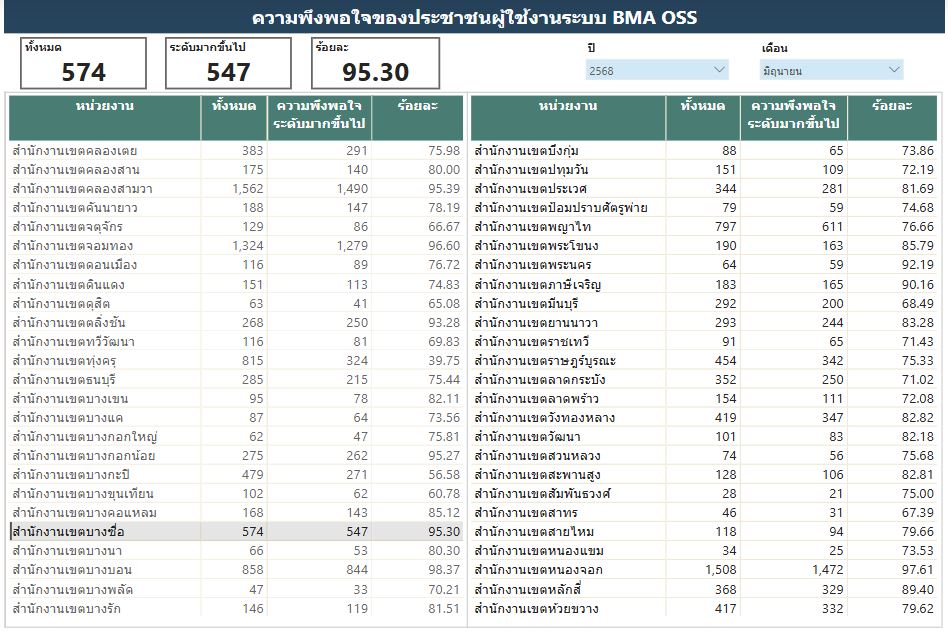
Task: Sort left table by ทั้งหมด header
Action: click(234, 118)
